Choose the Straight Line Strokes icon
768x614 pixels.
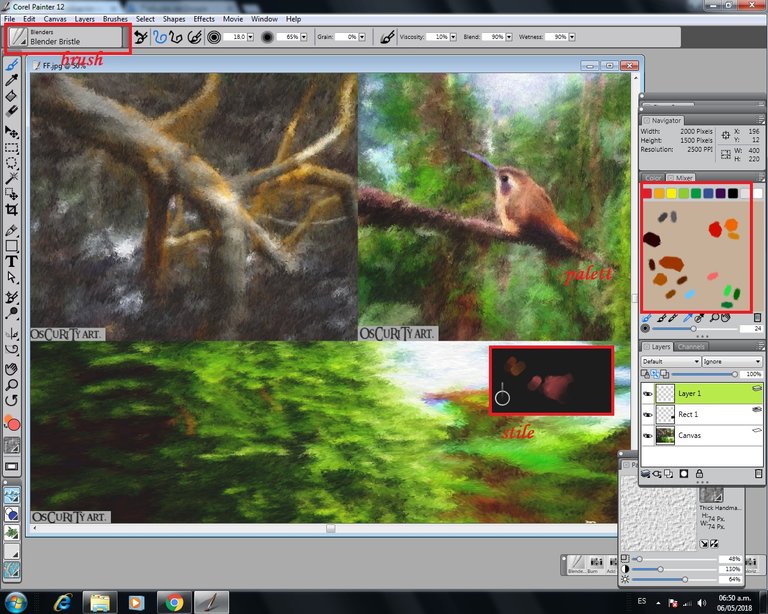[176, 37]
